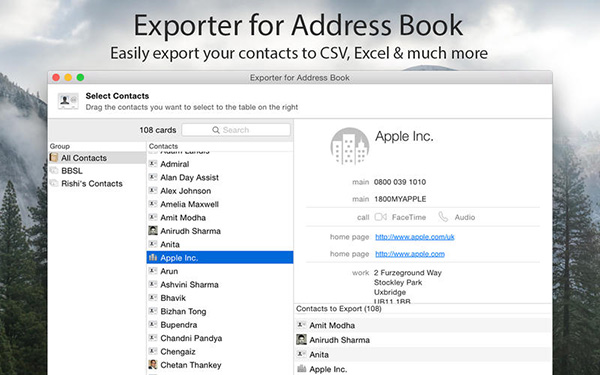Select Ashvini Sharma contact
600x375 pixels.
point(220,284)
